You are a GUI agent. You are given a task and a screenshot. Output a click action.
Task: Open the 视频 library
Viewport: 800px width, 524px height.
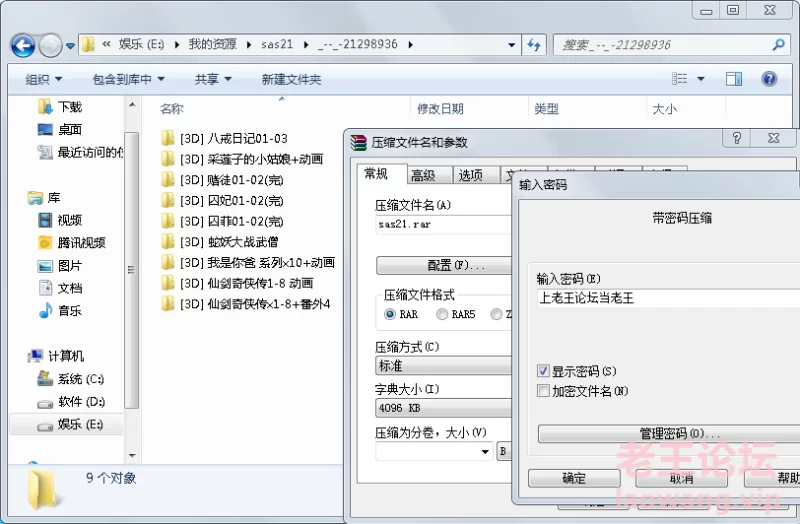pos(60,220)
